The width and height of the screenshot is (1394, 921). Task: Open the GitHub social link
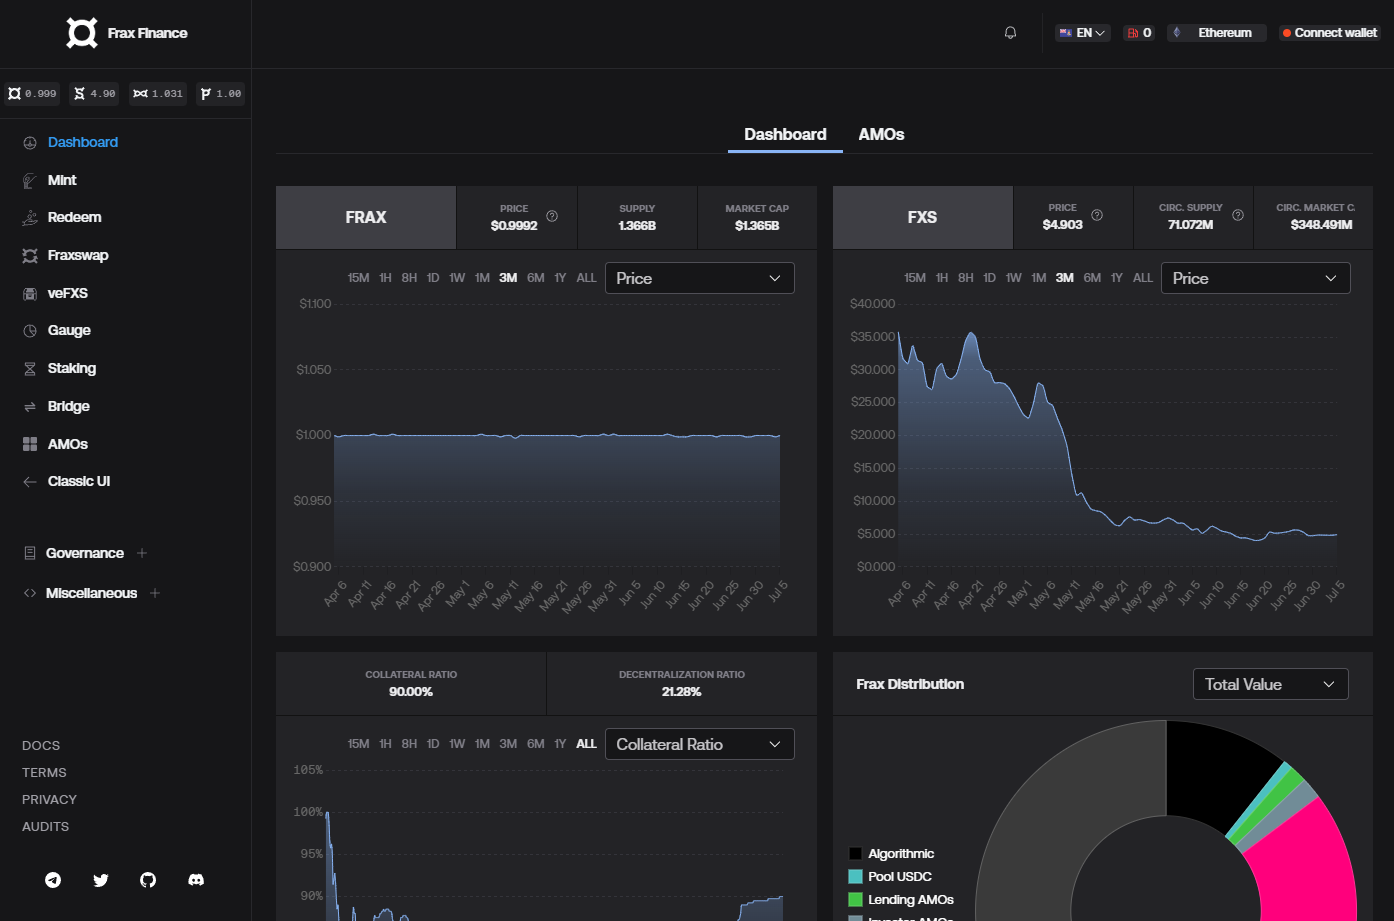[148, 880]
